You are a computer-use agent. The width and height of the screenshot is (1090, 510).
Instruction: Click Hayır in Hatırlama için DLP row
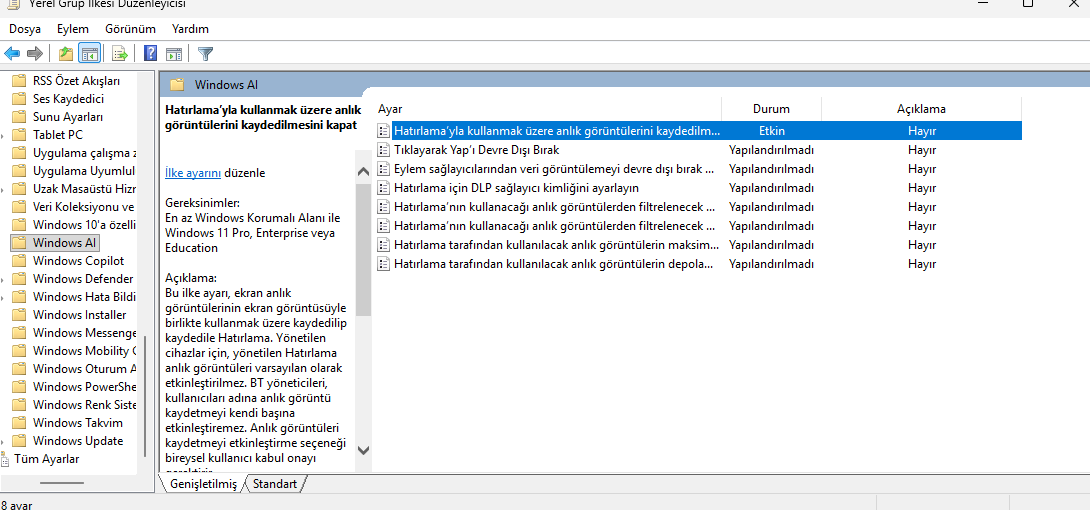tap(922, 188)
